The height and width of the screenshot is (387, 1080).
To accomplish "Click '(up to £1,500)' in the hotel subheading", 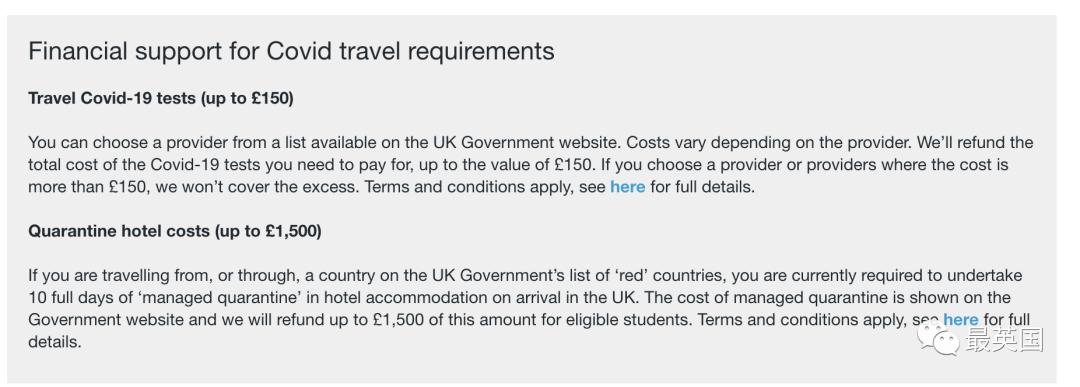I will (268, 231).
